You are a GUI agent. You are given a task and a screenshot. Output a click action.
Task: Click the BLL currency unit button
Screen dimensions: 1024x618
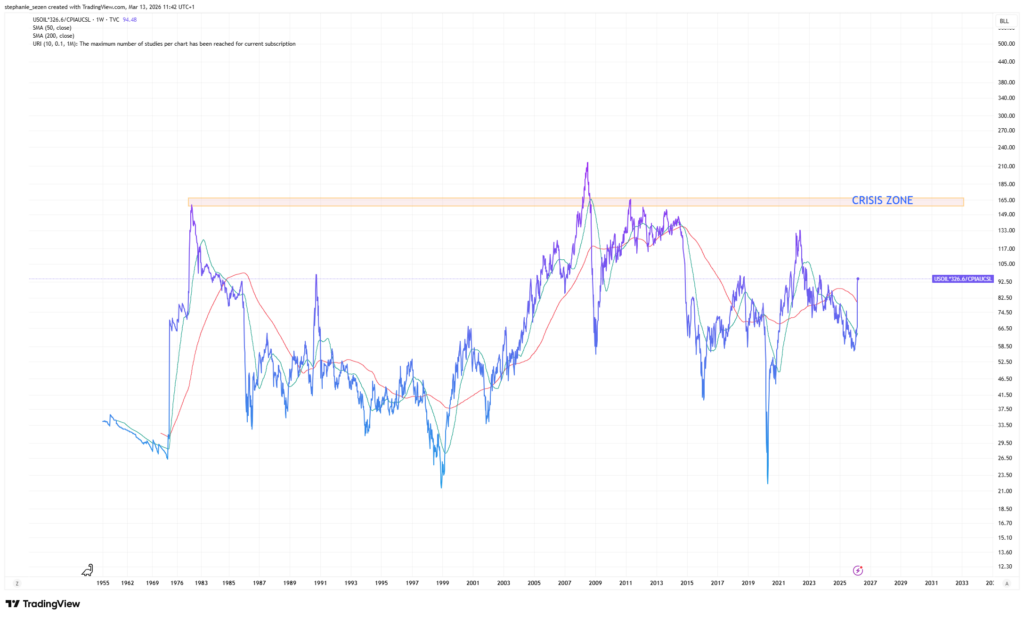point(1003,20)
